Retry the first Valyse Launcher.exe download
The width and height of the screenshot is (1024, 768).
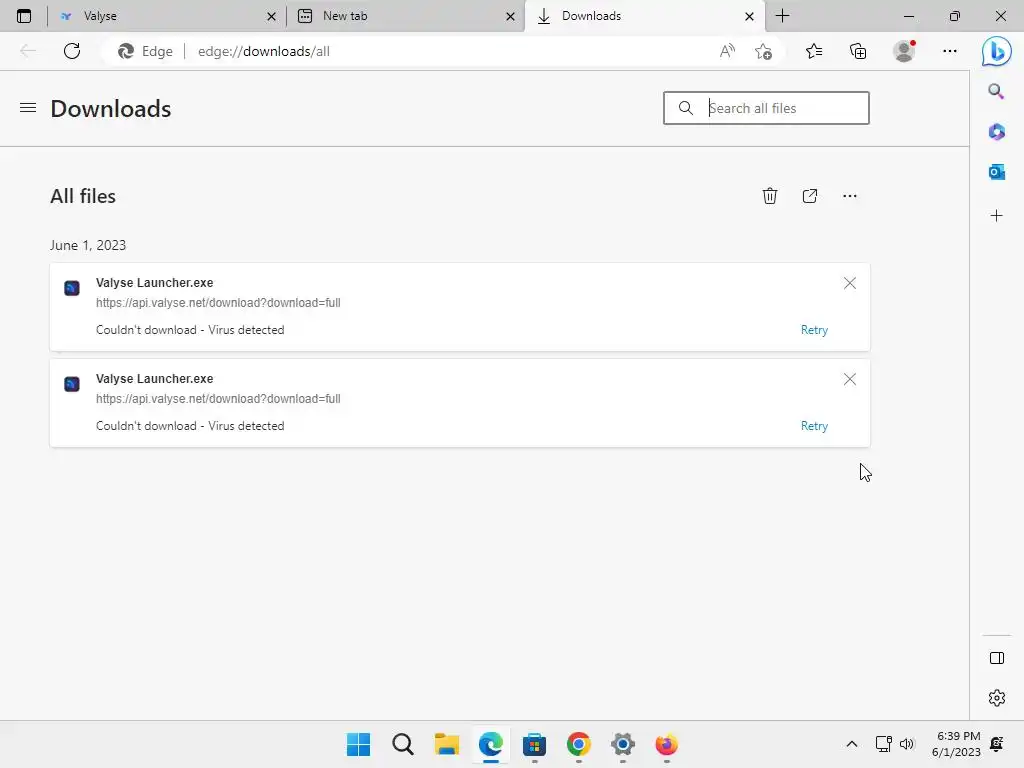(814, 330)
